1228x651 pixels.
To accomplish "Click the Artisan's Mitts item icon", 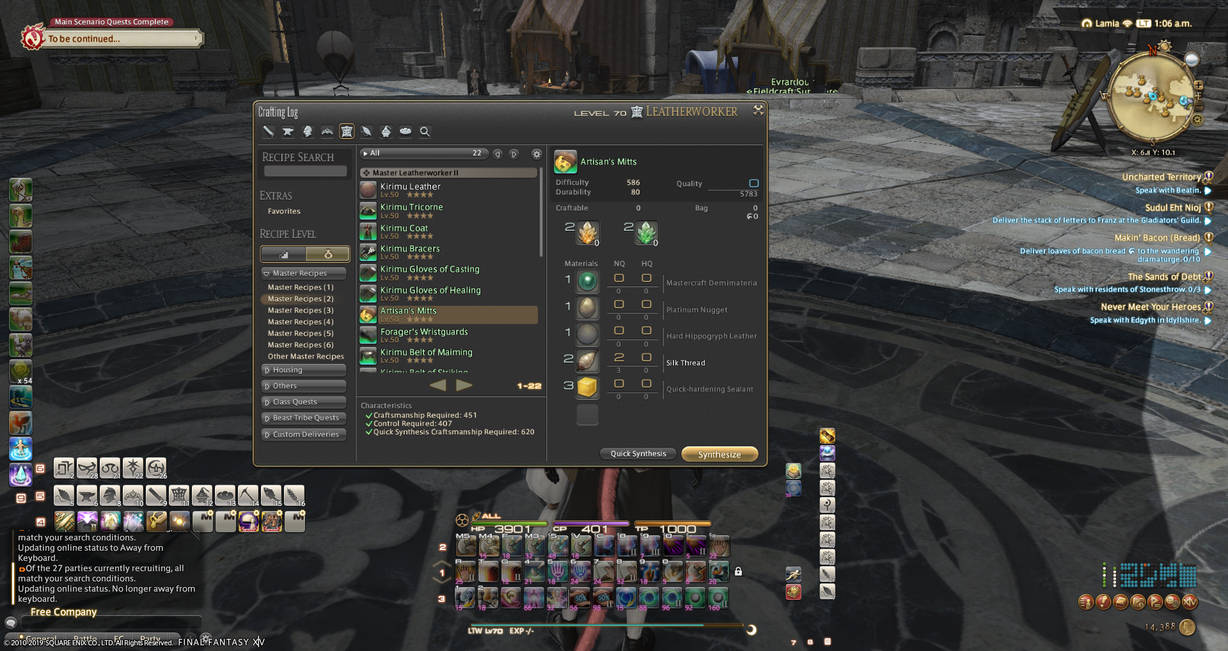I will coord(565,161).
